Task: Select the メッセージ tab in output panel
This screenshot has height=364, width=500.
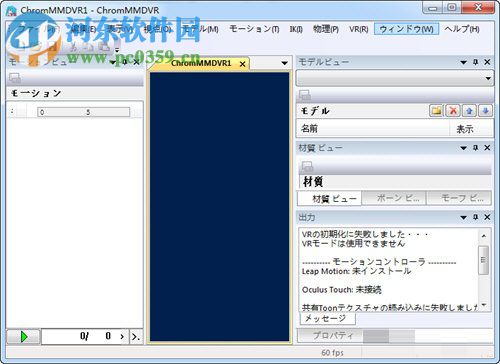Action: [328, 318]
